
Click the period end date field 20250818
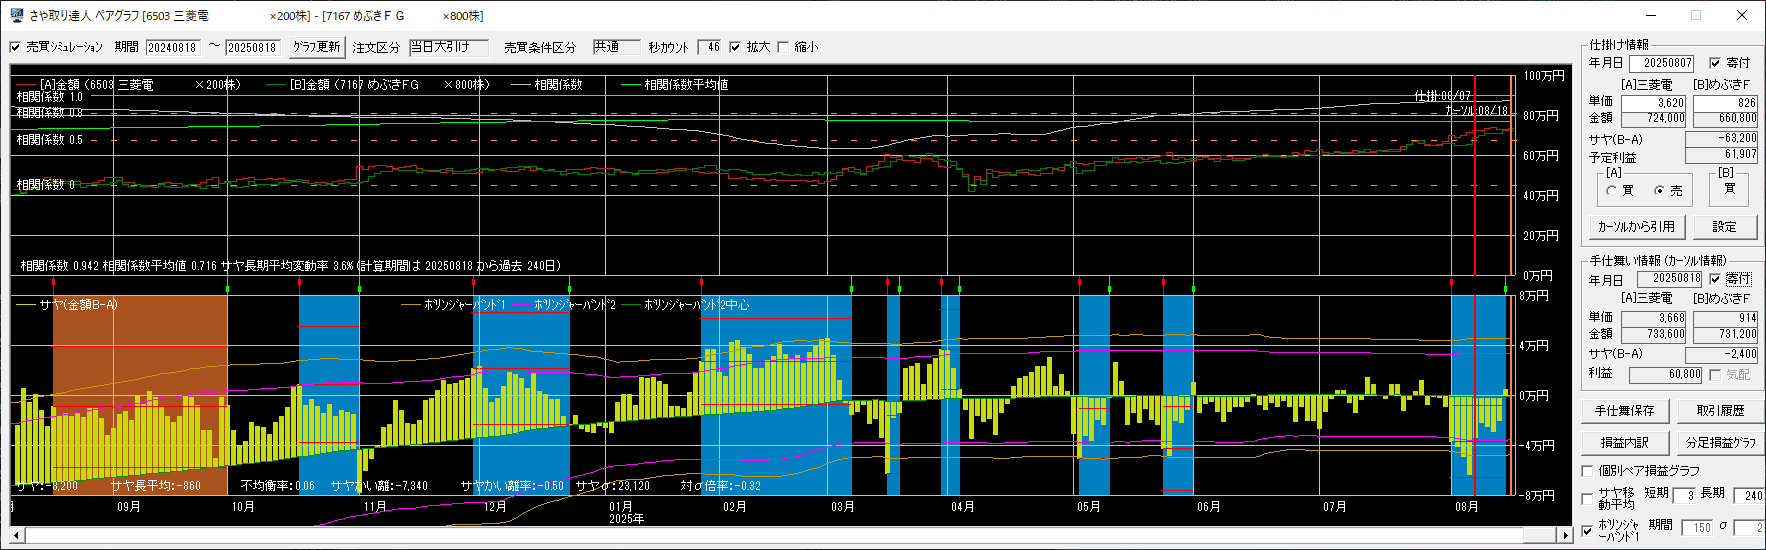coord(252,47)
